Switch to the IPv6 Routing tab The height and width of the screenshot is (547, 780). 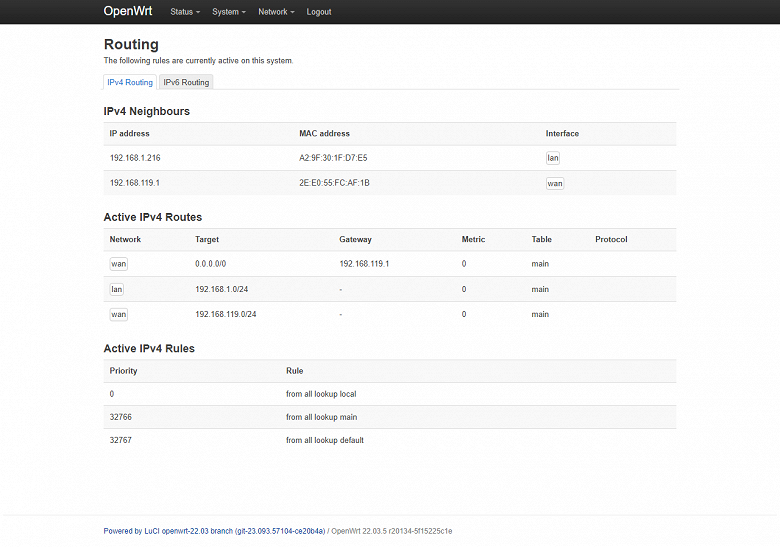point(186,82)
